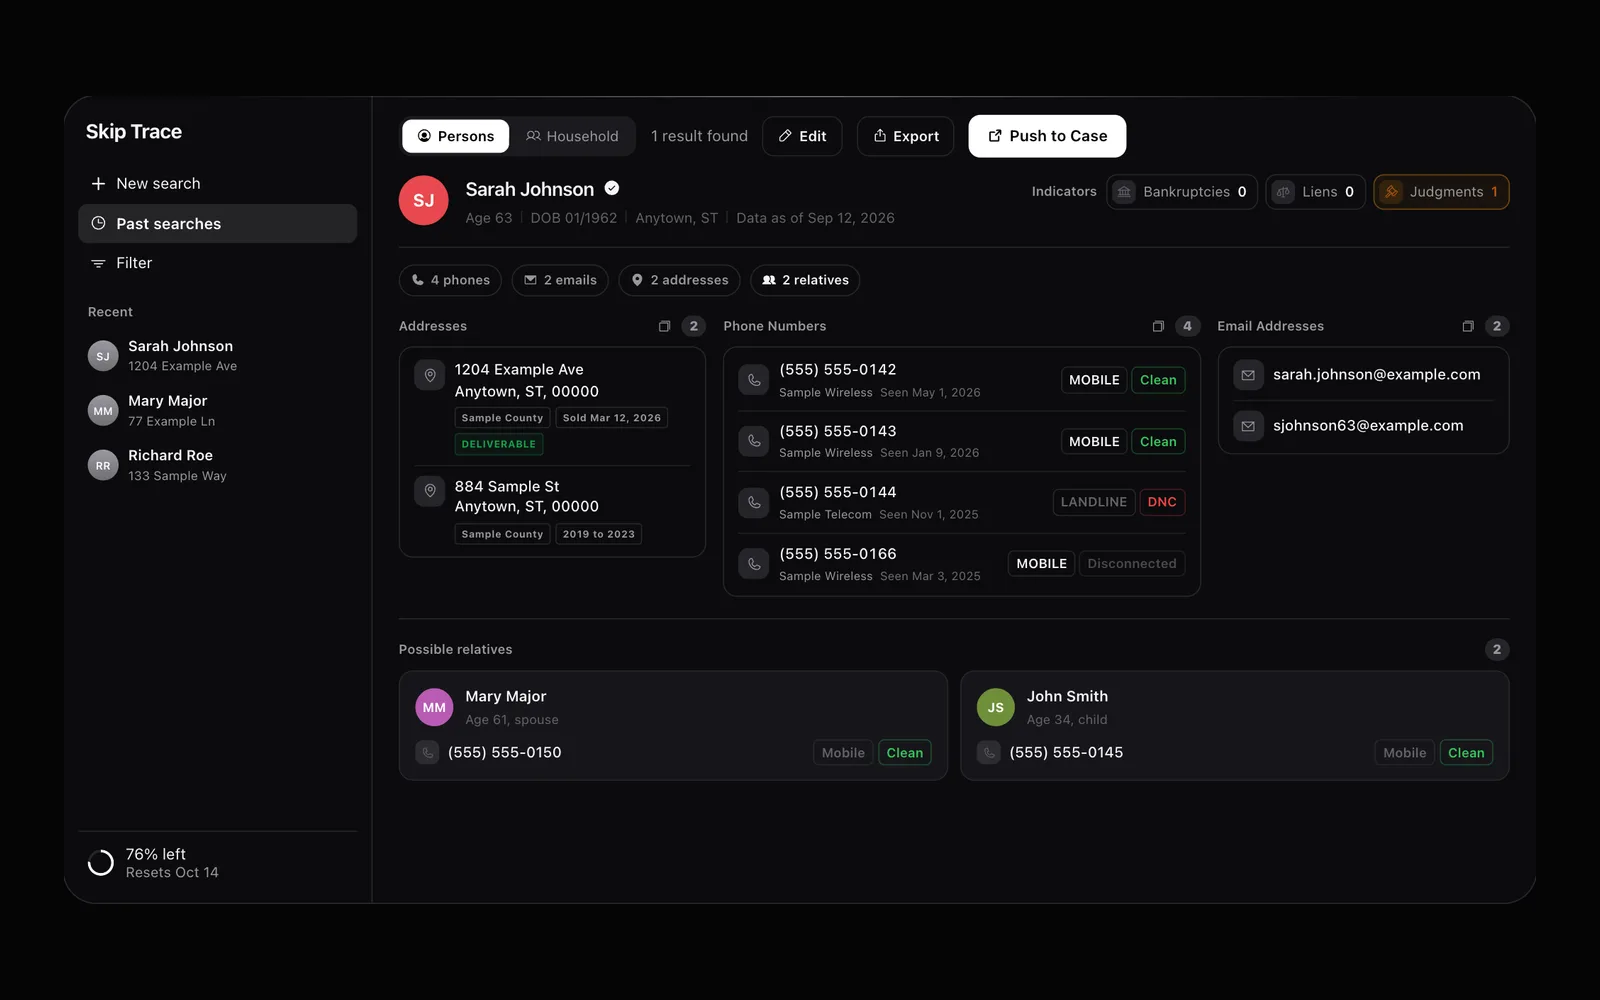Copy all email addresses using the copy icon

(1468, 326)
